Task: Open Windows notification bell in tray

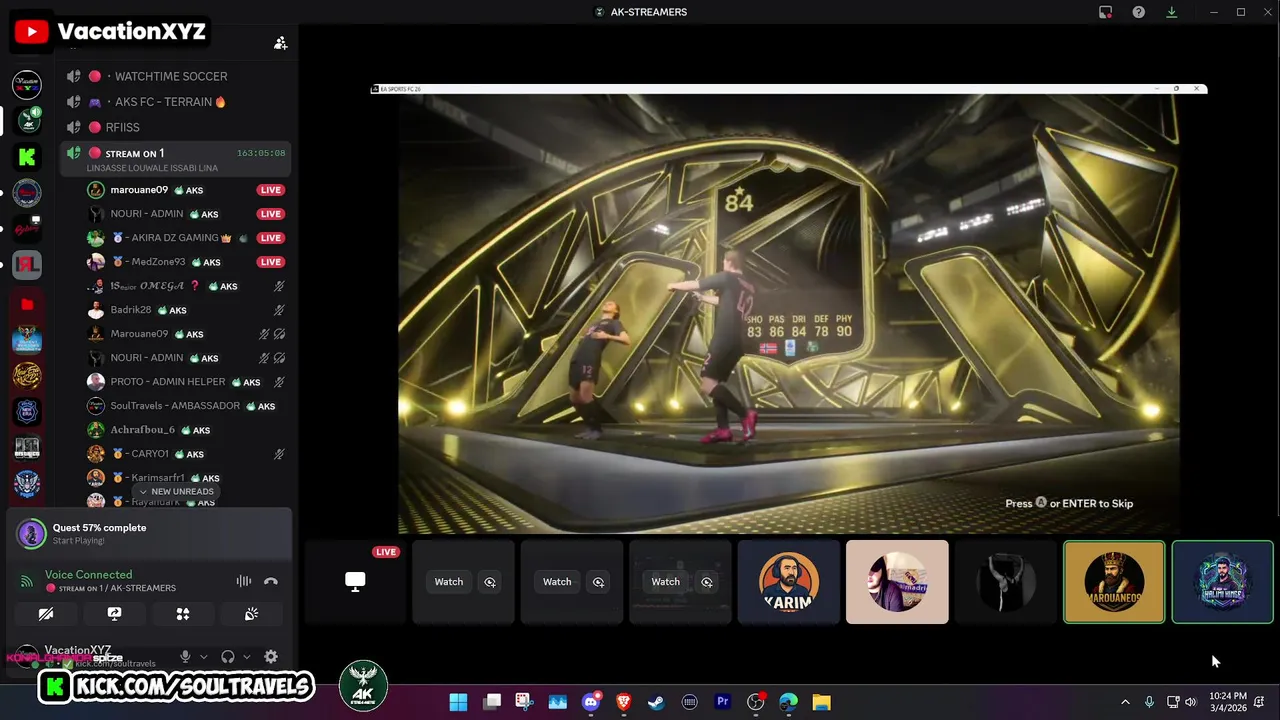Action: point(1259,702)
